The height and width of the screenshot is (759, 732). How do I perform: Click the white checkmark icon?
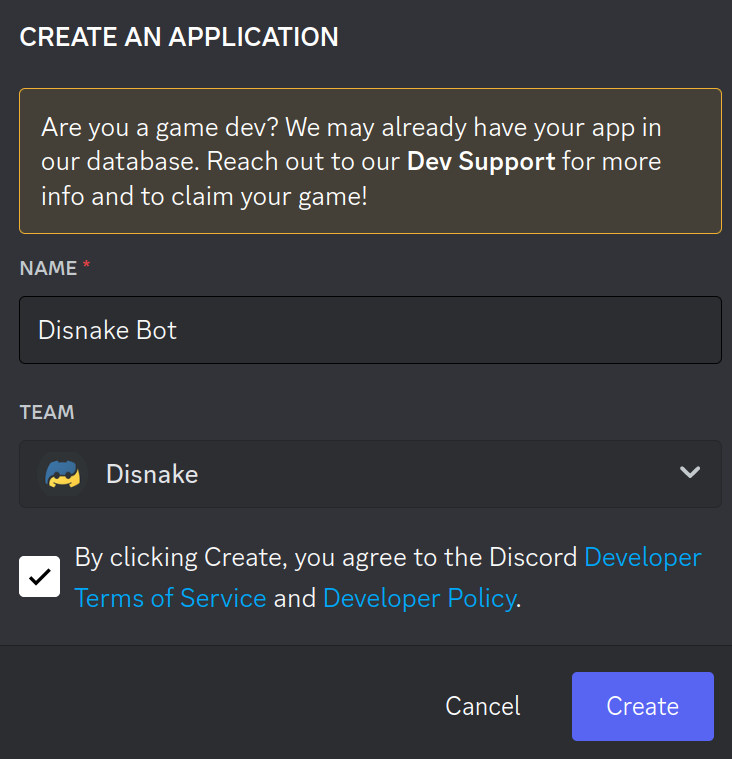[40, 577]
